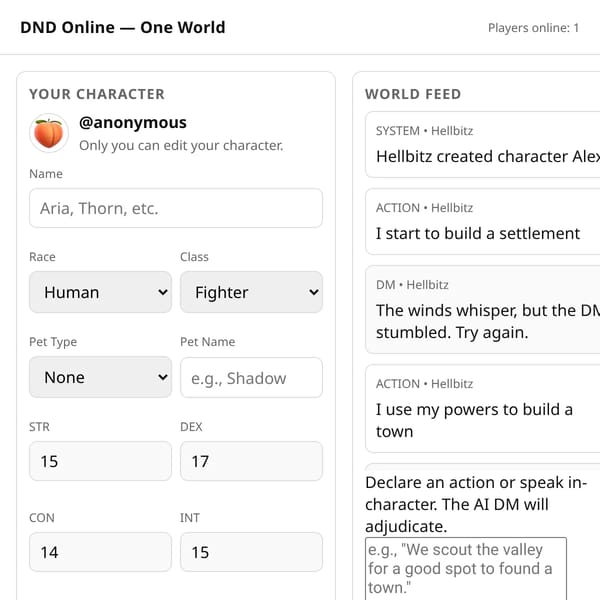Click the action declaration text area
This screenshot has height=600, width=600.
466,569
